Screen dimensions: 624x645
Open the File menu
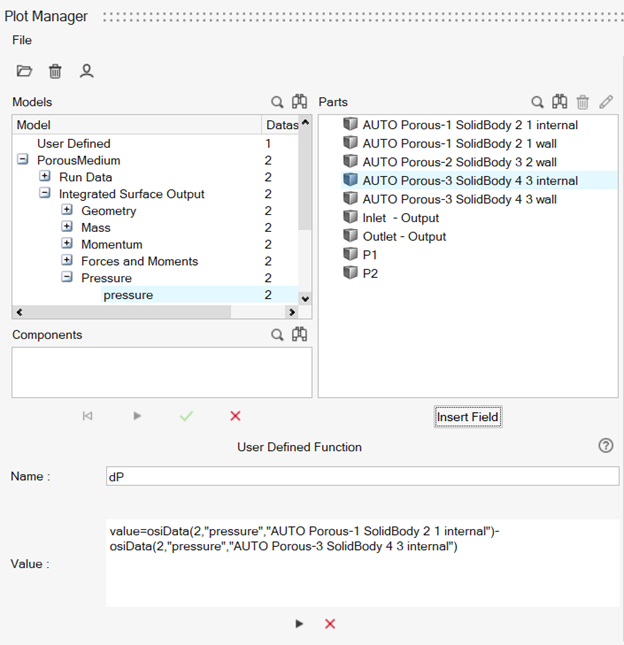(22, 40)
